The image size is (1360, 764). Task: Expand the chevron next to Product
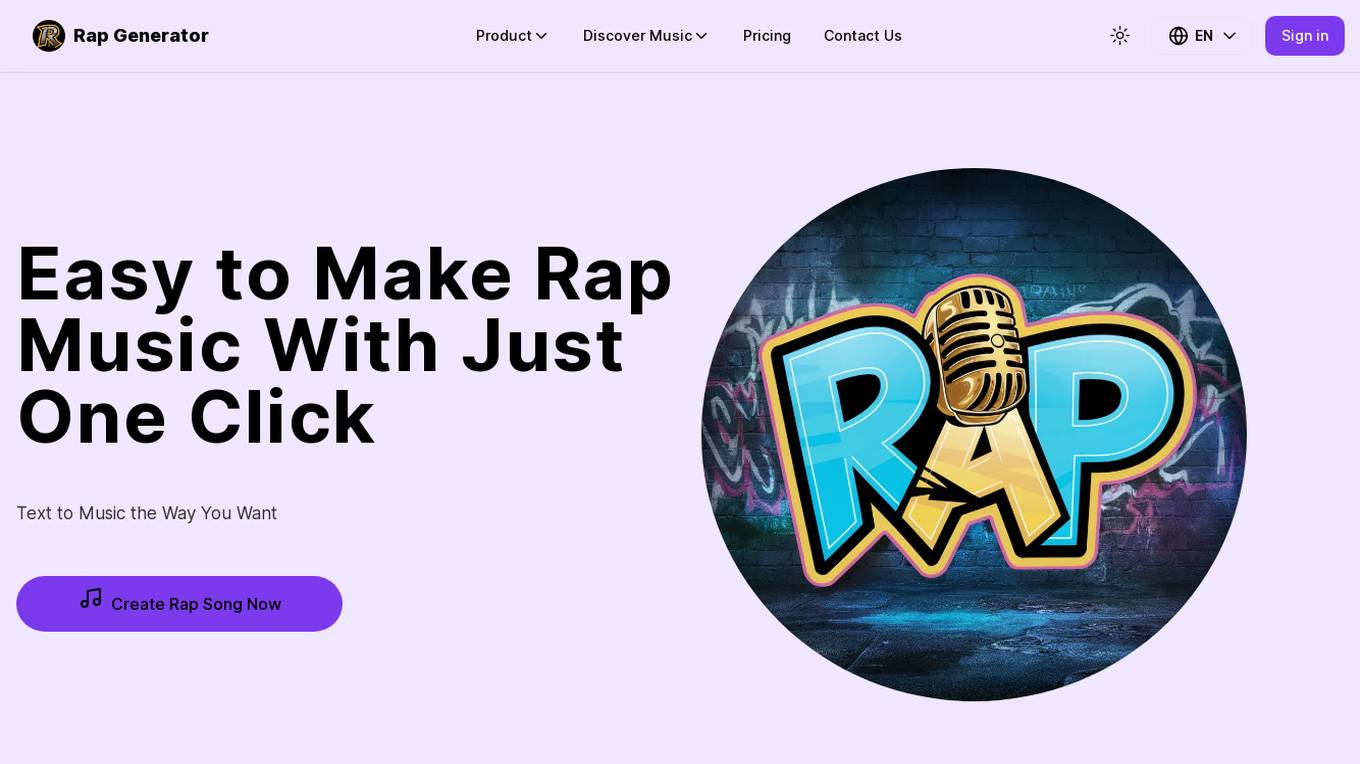(541, 36)
